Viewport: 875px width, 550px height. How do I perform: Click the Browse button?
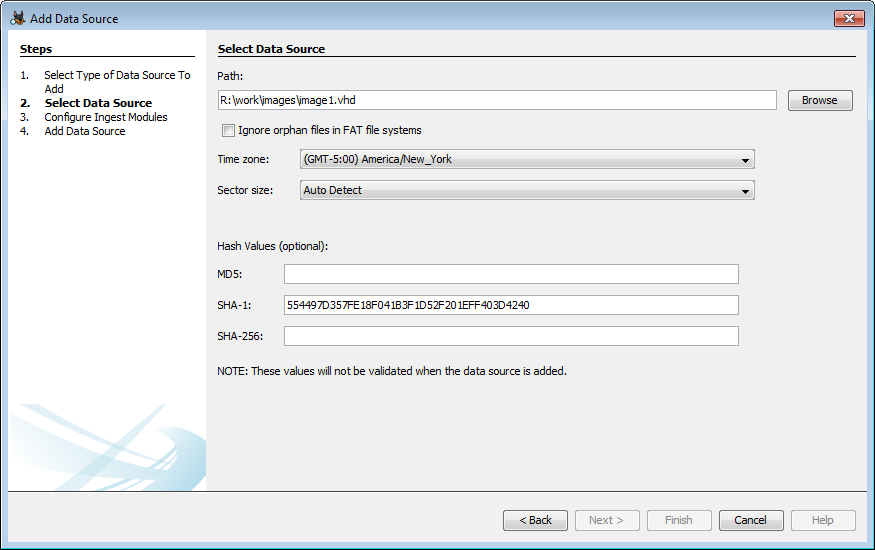(x=819, y=100)
